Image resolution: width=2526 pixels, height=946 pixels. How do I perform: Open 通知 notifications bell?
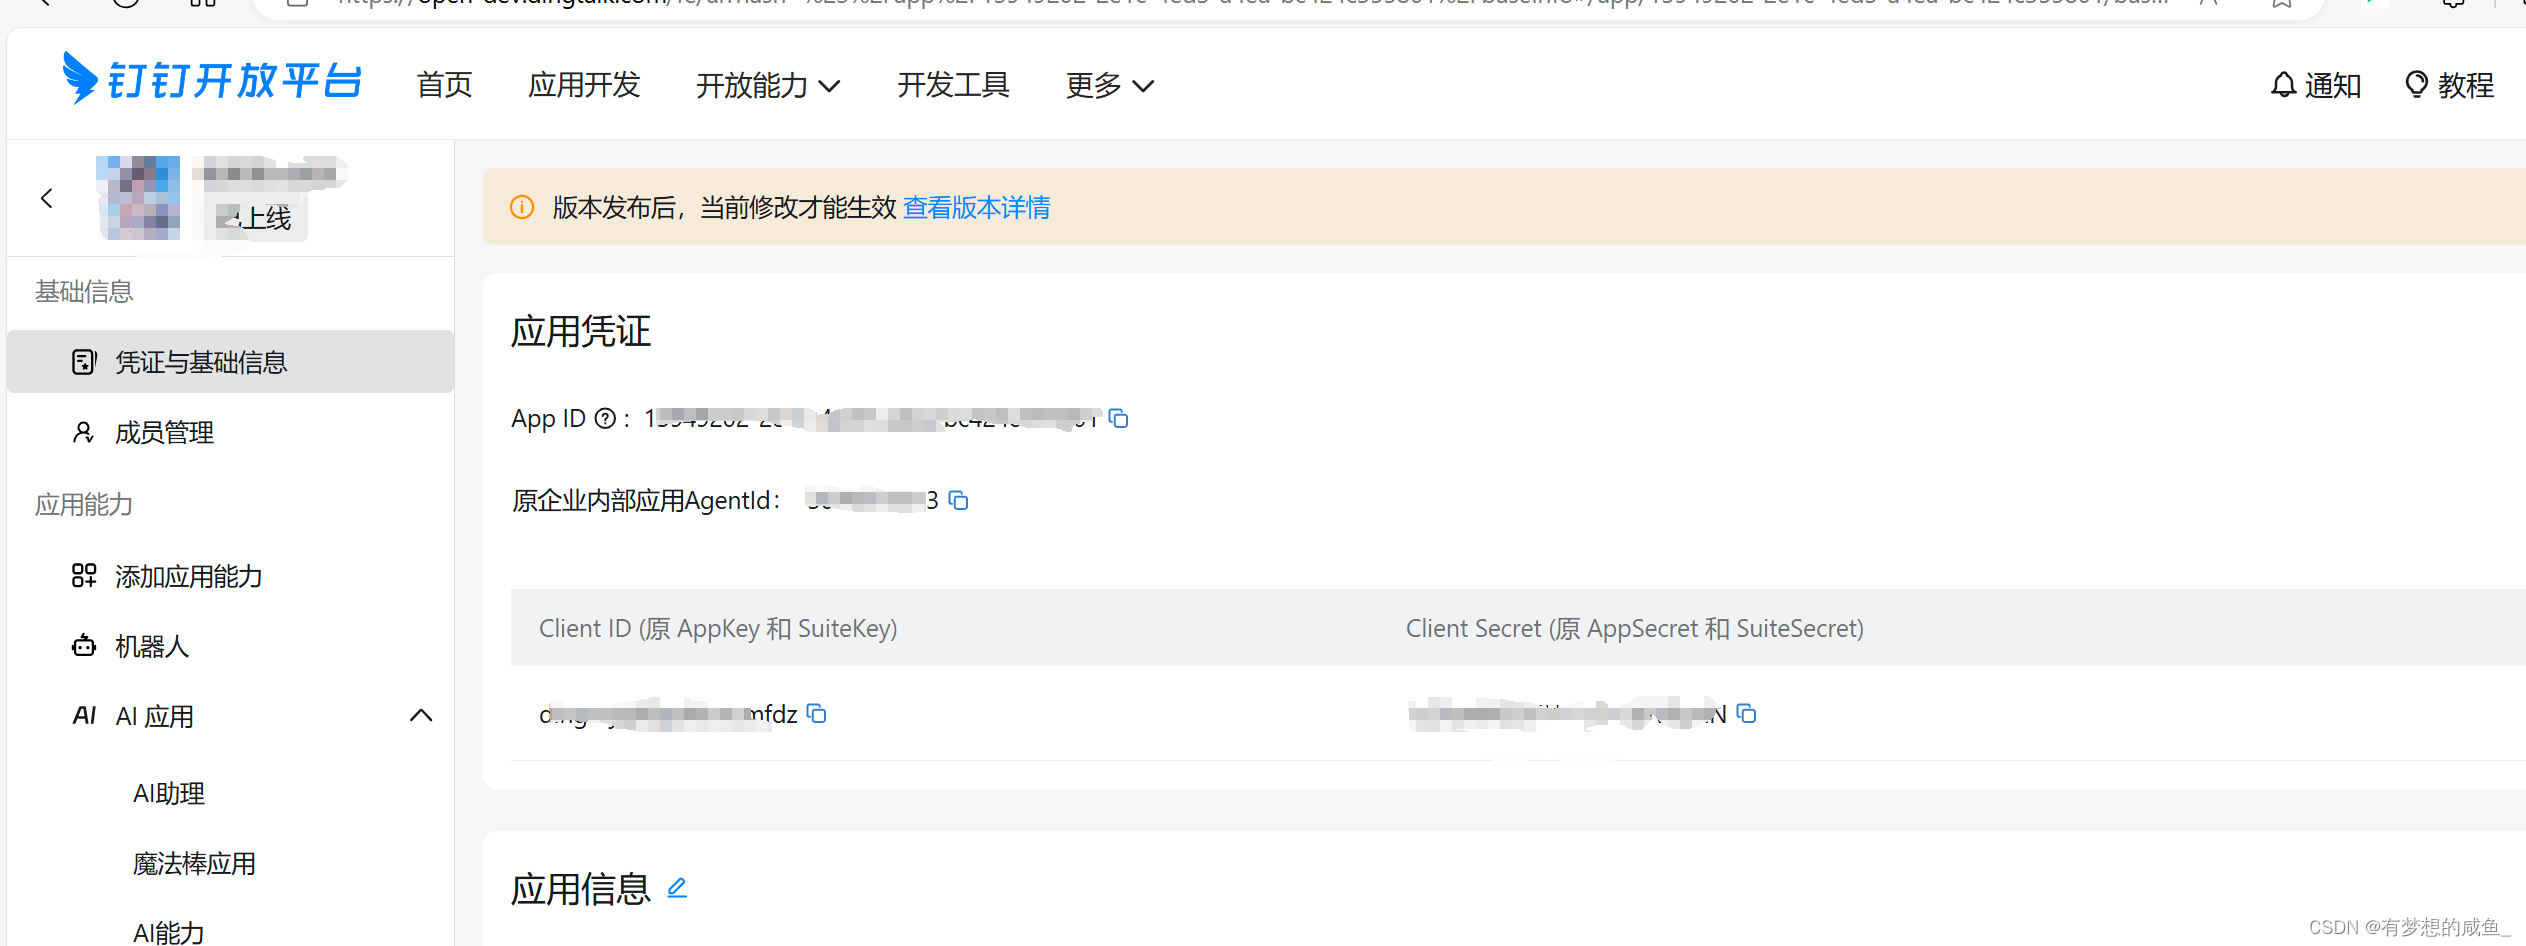(x=2315, y=85)
